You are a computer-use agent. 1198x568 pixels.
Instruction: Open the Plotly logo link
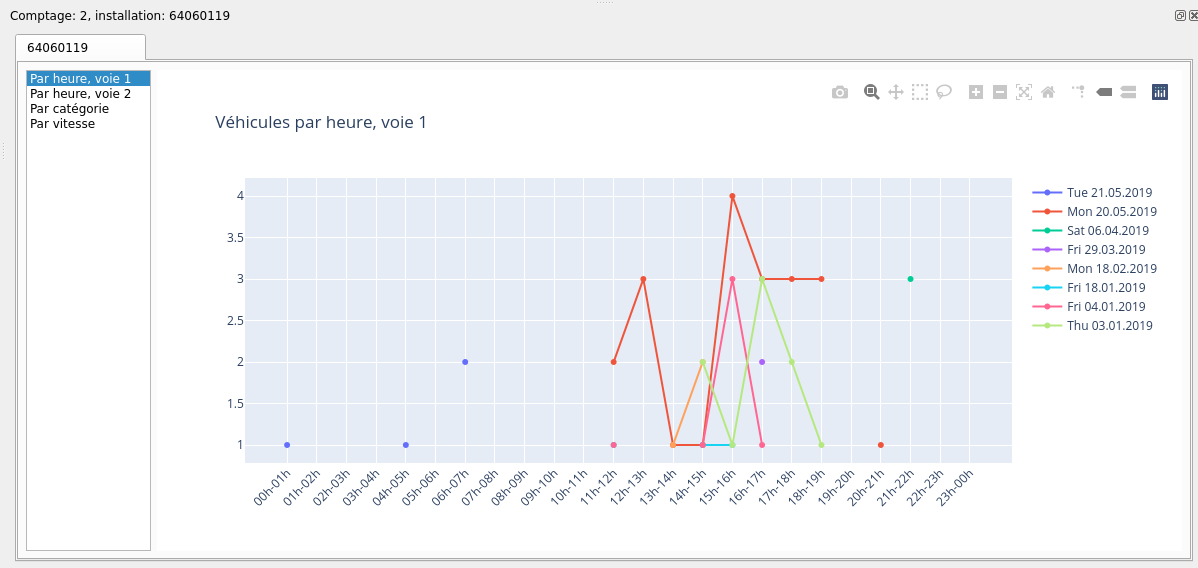tap(1160, 93)
